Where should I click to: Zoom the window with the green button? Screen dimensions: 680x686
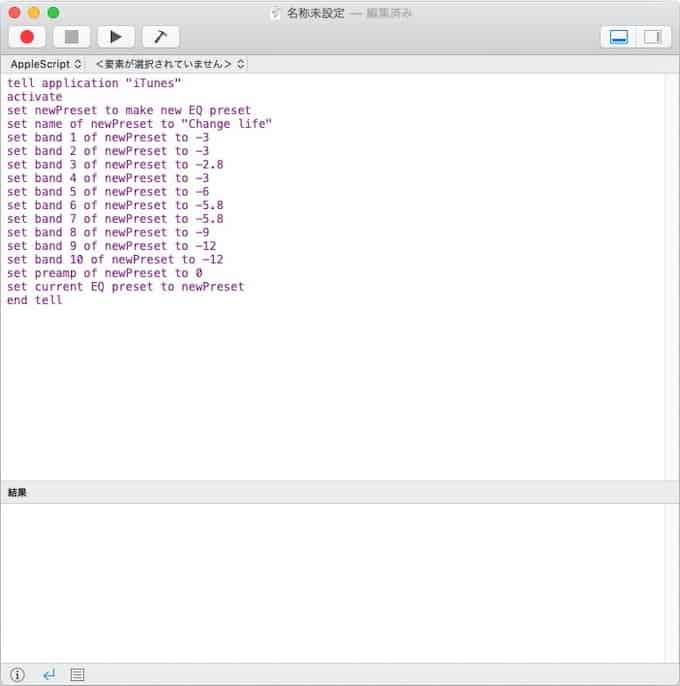point(53,13)
